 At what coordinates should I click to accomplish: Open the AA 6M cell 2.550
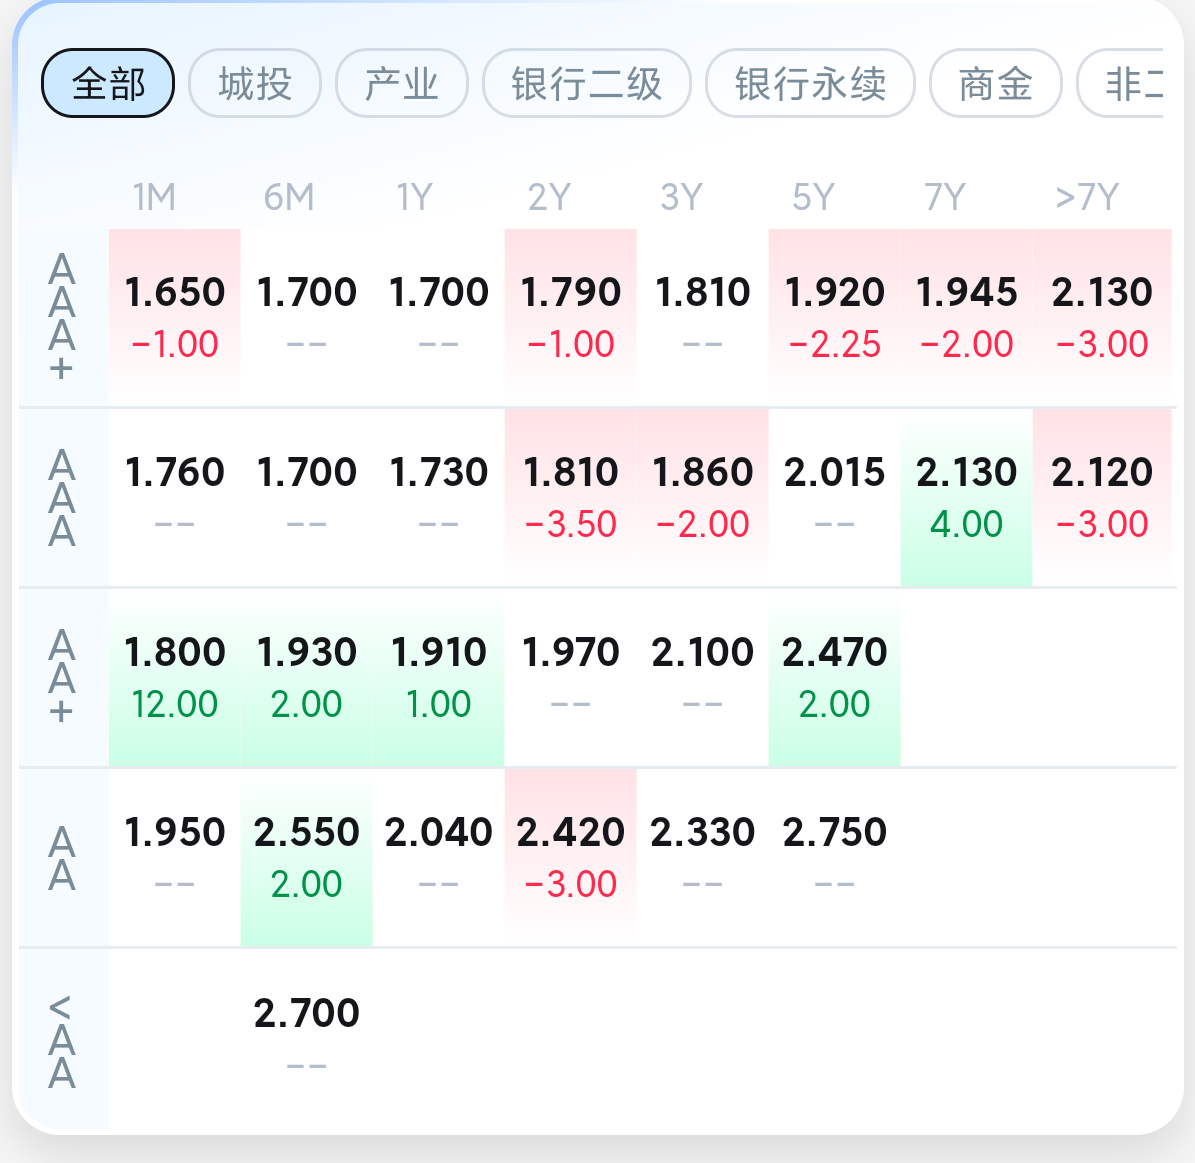(306, 857)
